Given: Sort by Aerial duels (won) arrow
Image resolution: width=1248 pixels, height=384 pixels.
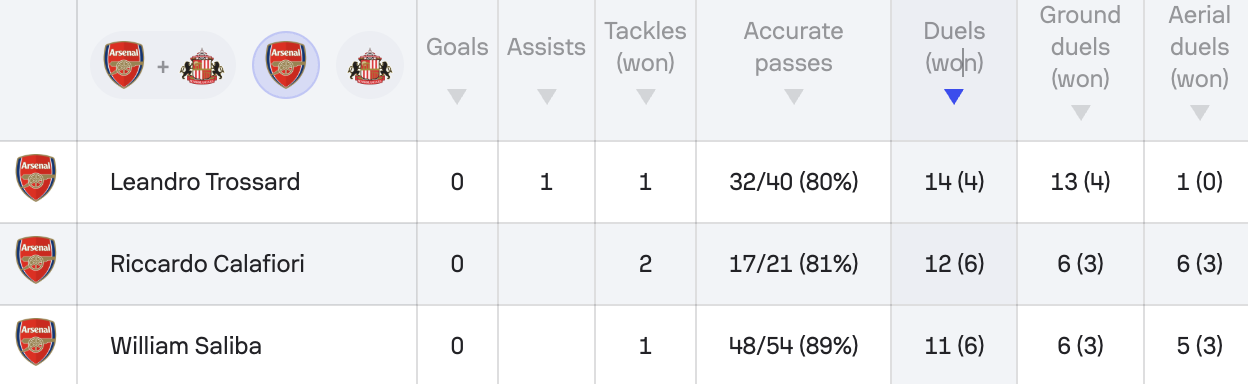Looking at the screenshot, I should point(1199,113).
